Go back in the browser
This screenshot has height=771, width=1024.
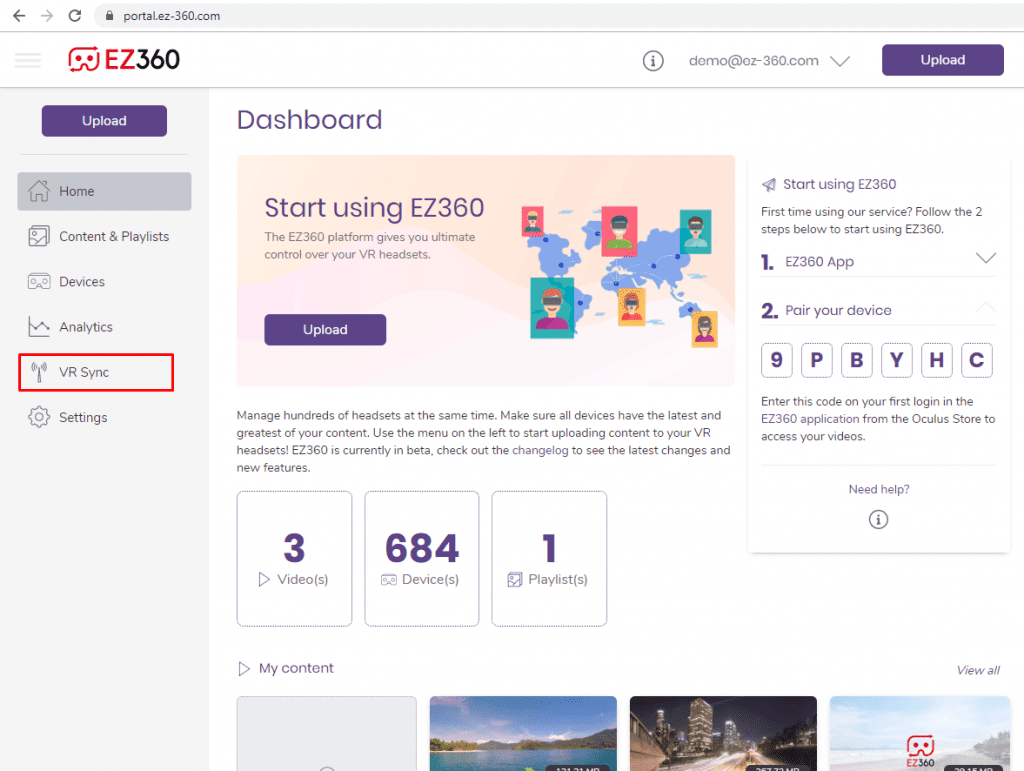tap(19, 16)
